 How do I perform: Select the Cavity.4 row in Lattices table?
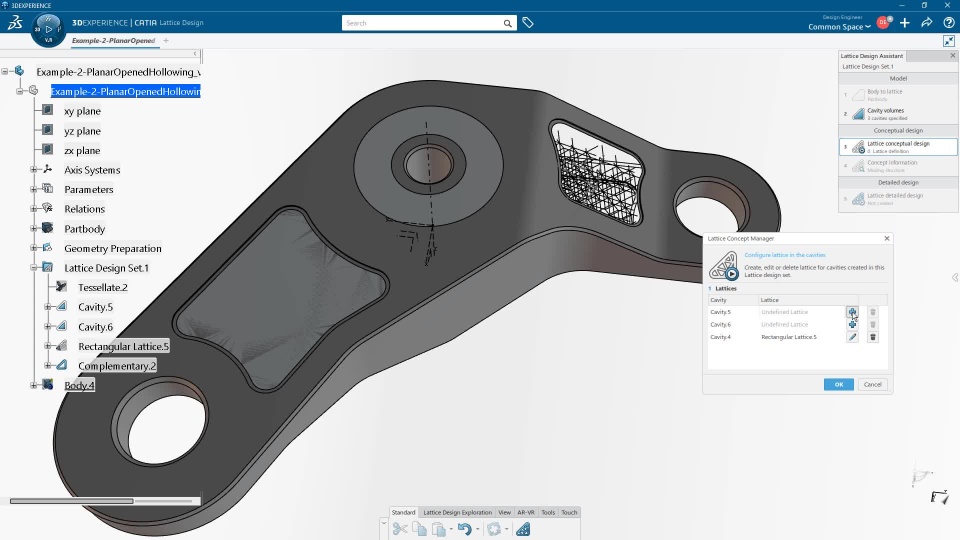(798, 337)
